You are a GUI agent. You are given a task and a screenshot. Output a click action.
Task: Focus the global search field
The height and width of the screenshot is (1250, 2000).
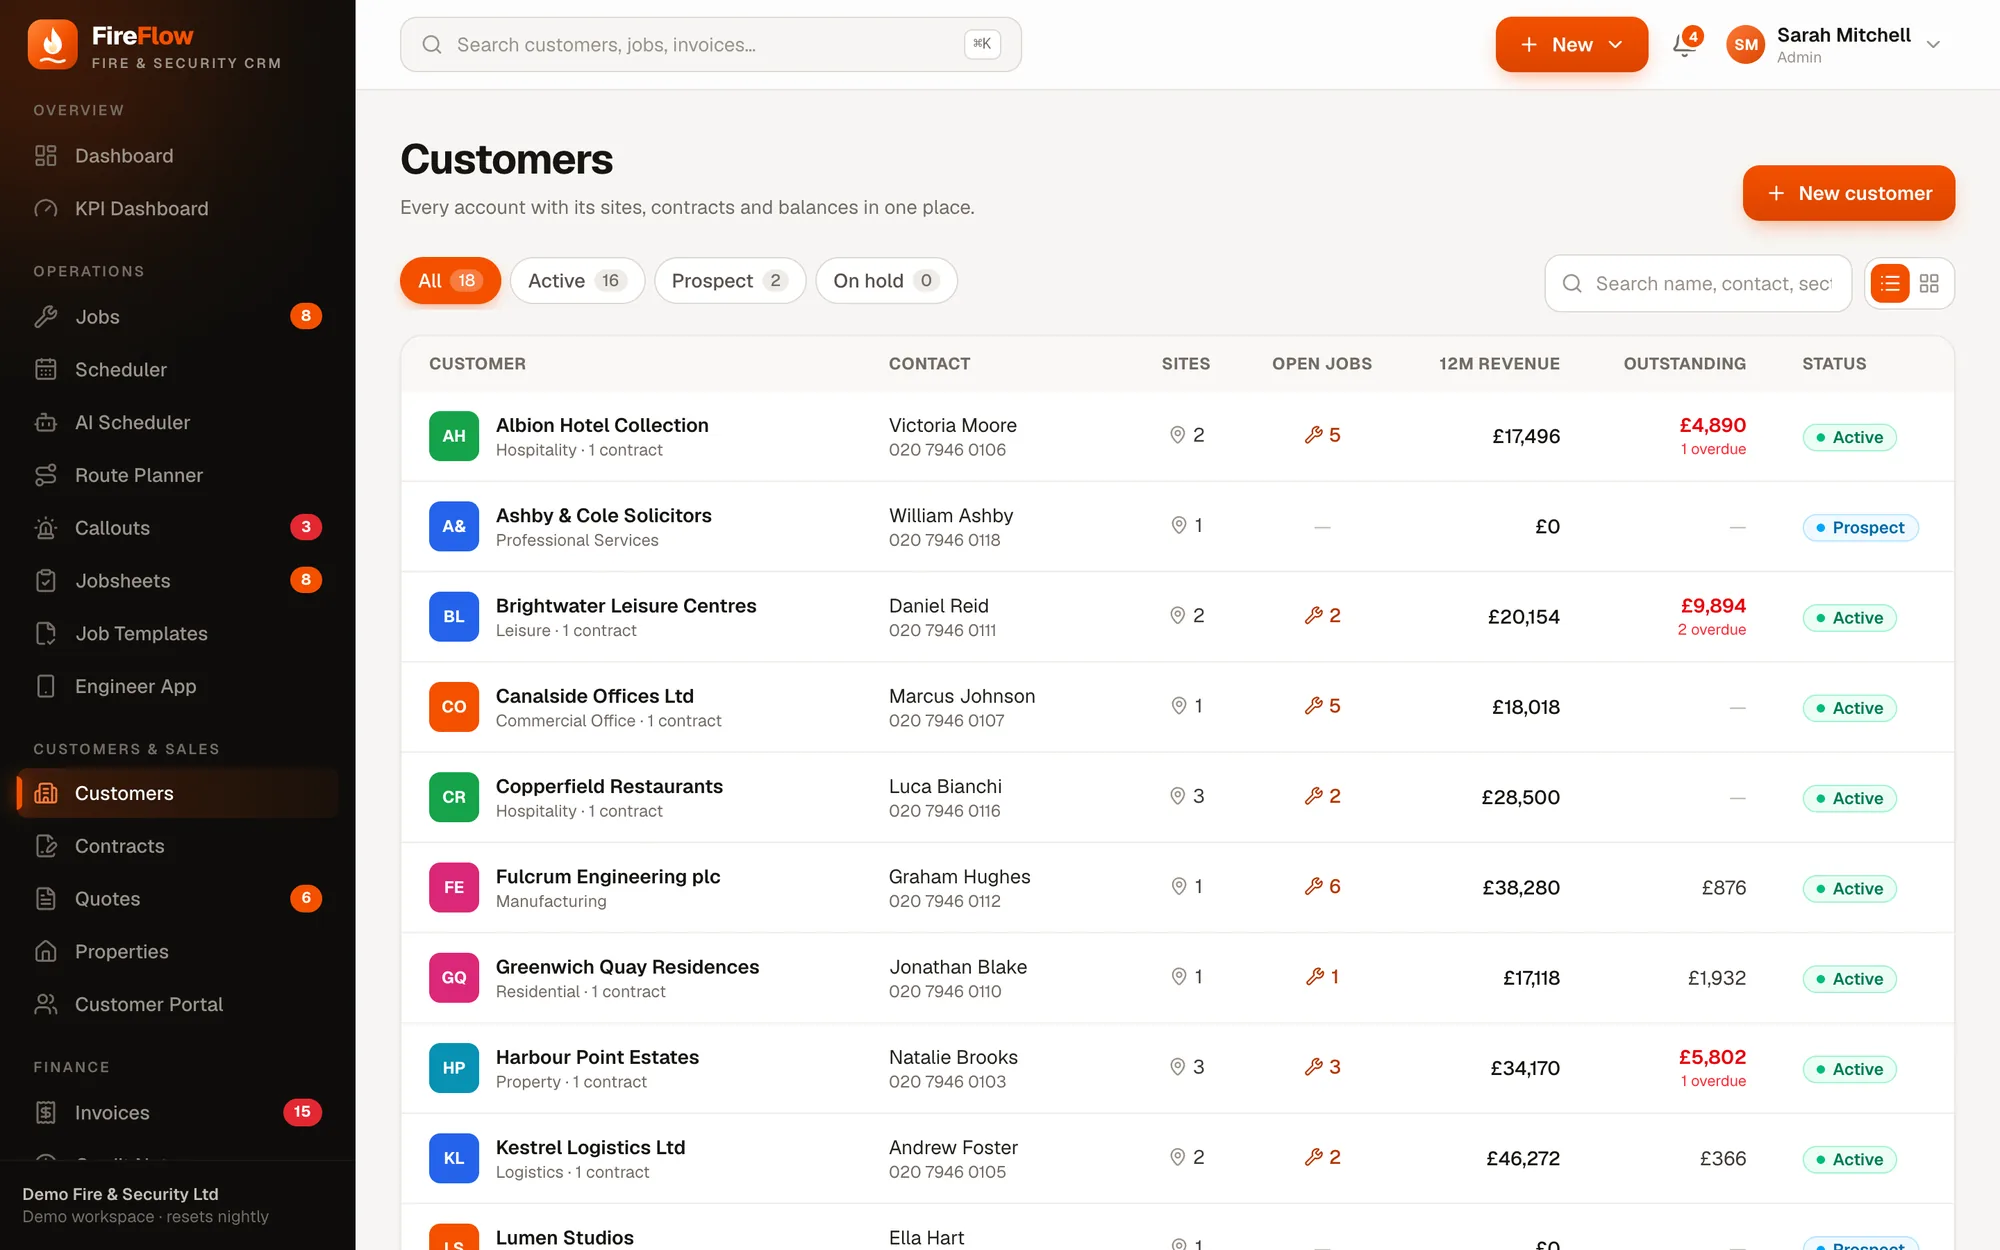711,44
